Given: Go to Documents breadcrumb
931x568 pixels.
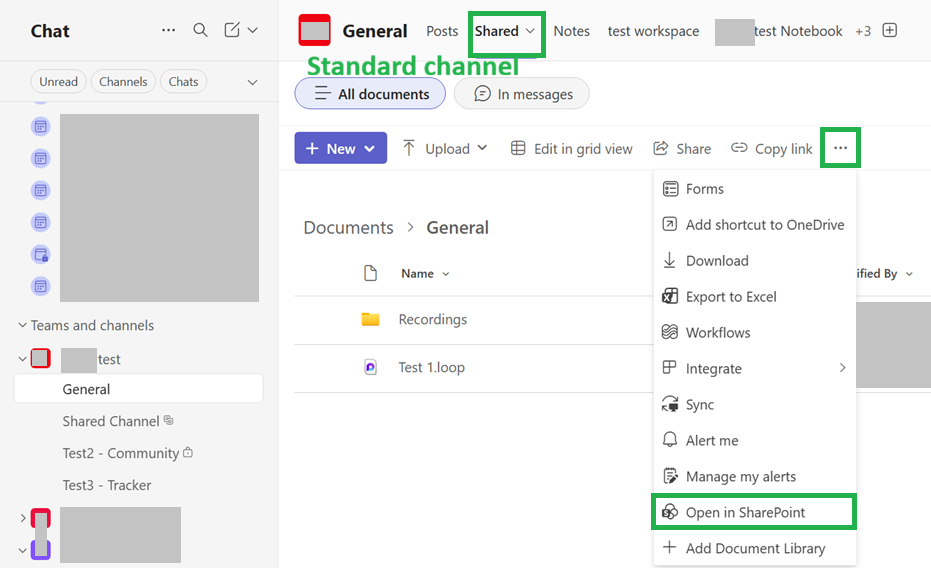Looking at the screenshot, I should pyautogui.click(x=349, y=228).
